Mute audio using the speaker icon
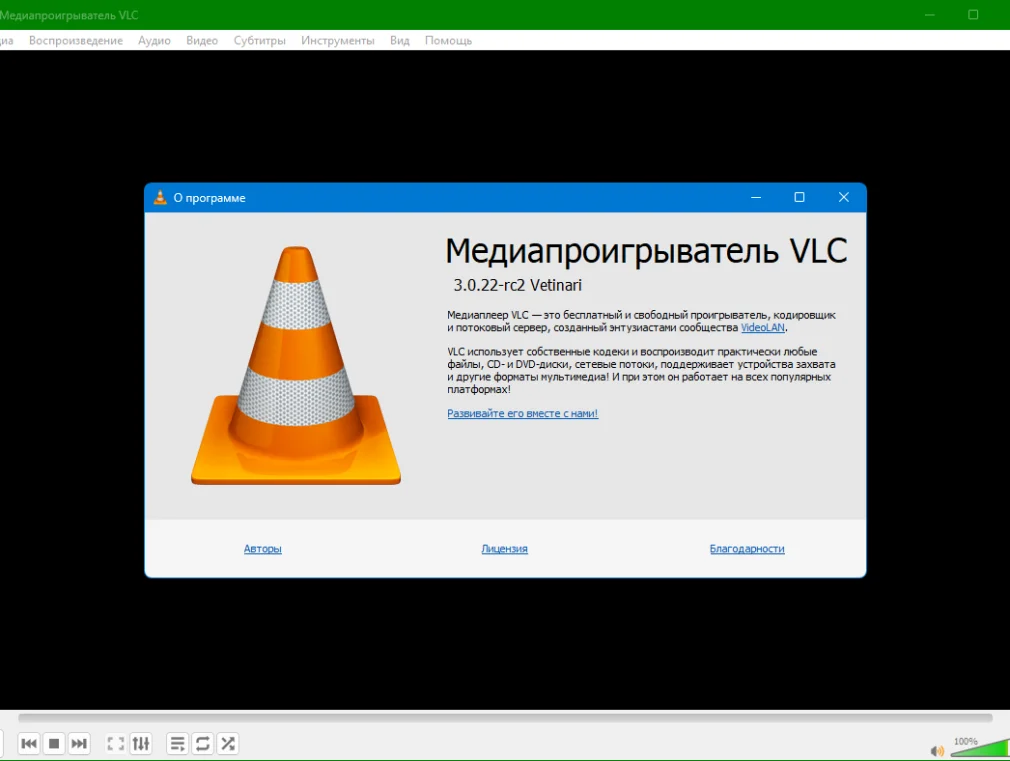The image size is (1010, 761). tap(937, 750)
